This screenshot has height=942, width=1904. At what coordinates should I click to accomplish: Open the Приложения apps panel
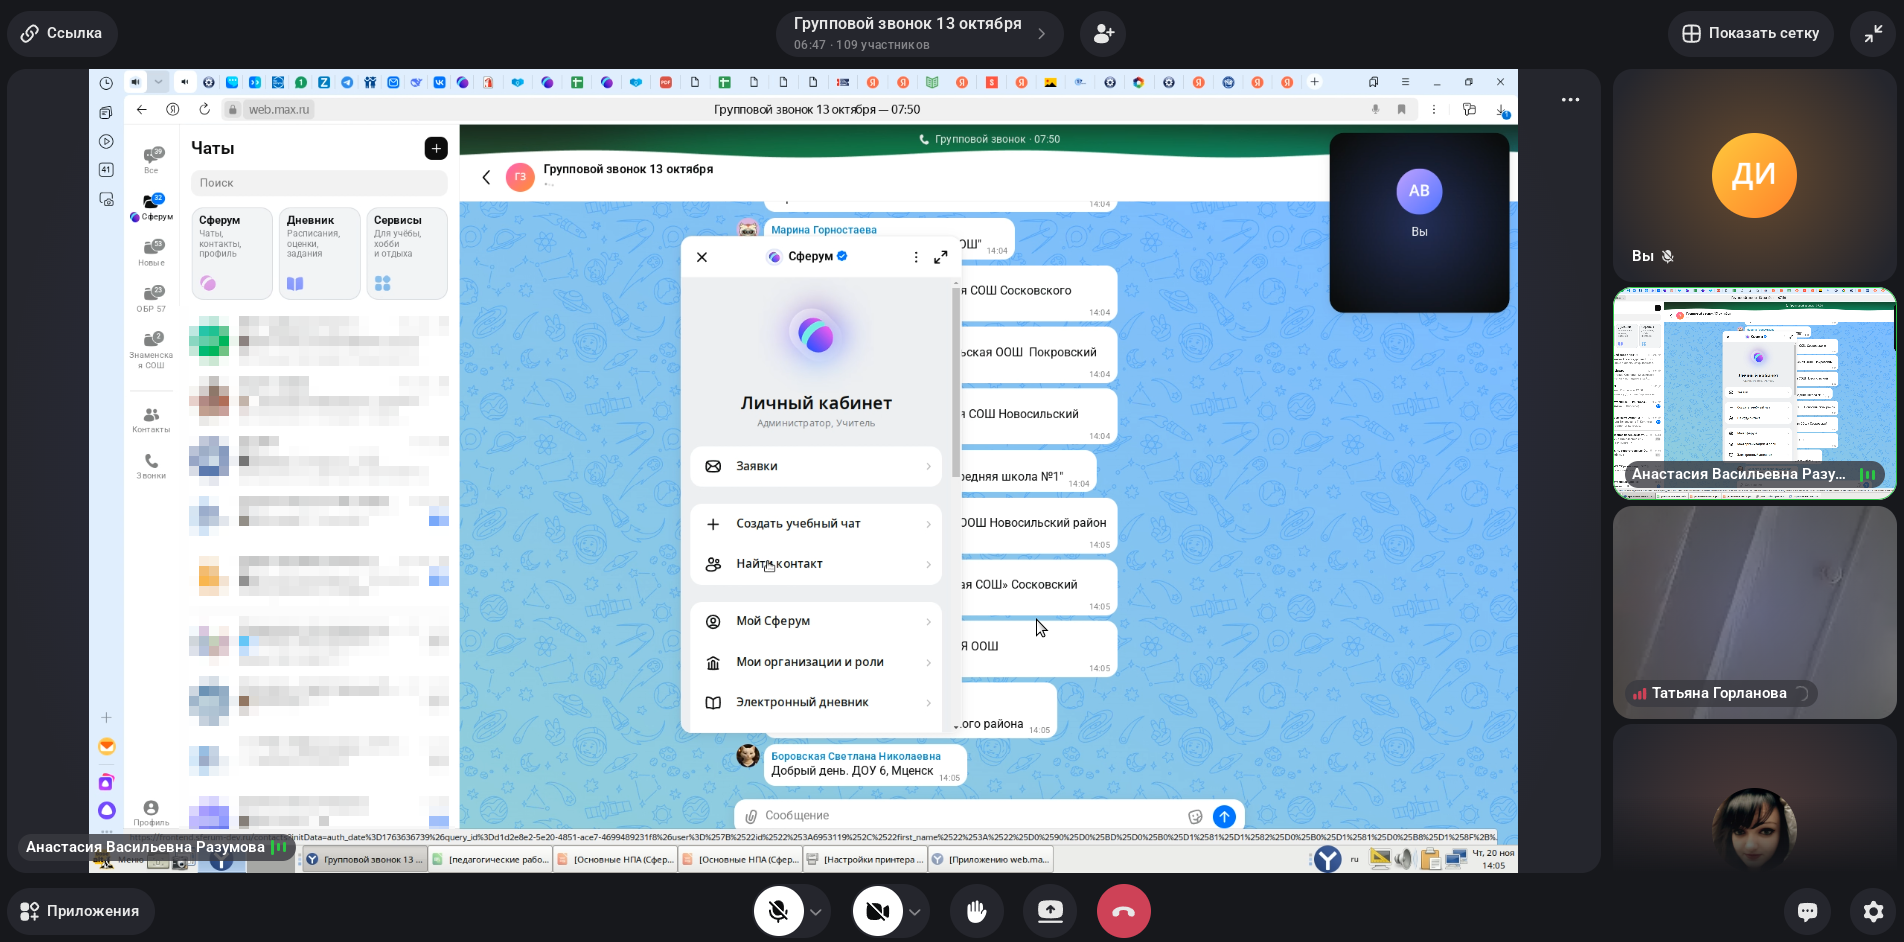[x=80, y=911]
